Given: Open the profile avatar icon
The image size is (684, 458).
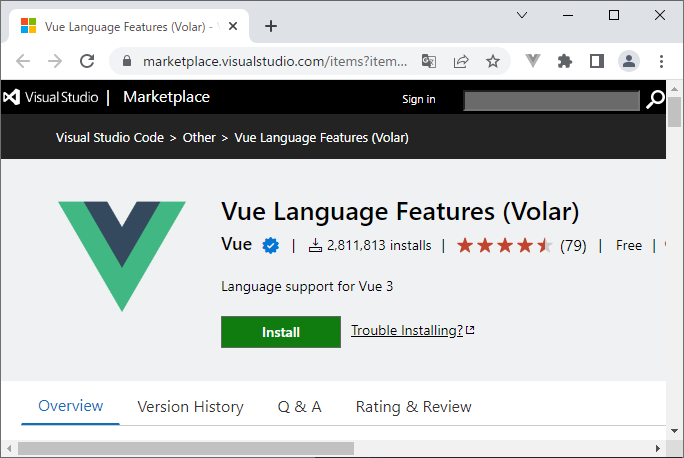Looking at the screenshot, I should (629, 61).
